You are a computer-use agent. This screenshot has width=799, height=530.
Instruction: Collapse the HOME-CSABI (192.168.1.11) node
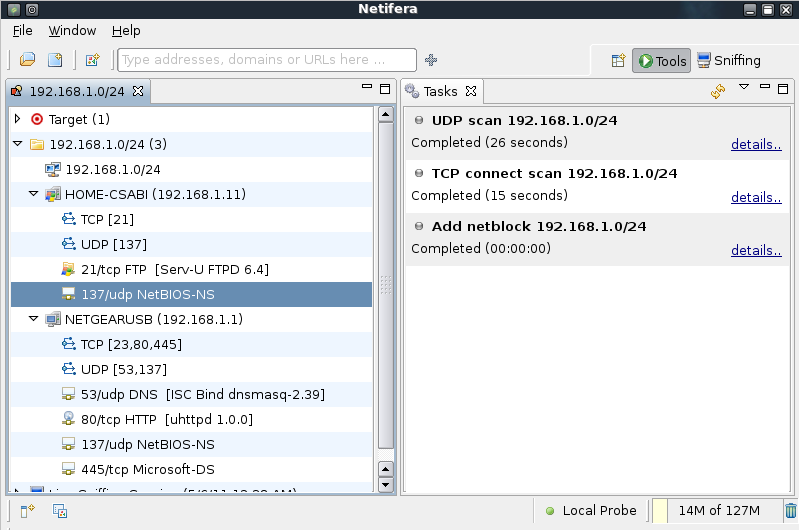pos(34,194)
